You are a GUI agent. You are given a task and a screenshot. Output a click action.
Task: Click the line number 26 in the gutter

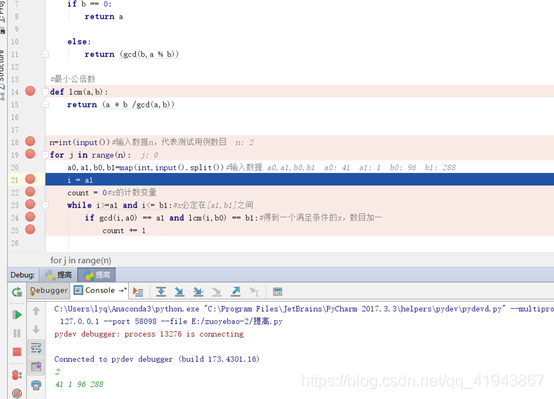(14, 243)
